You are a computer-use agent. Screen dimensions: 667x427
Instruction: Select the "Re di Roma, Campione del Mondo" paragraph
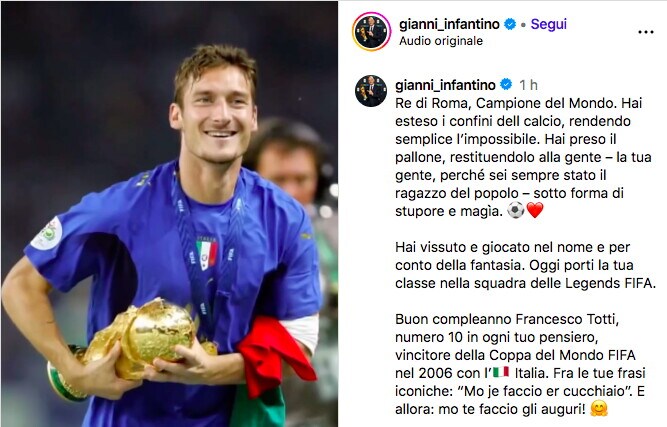[523, 157]
